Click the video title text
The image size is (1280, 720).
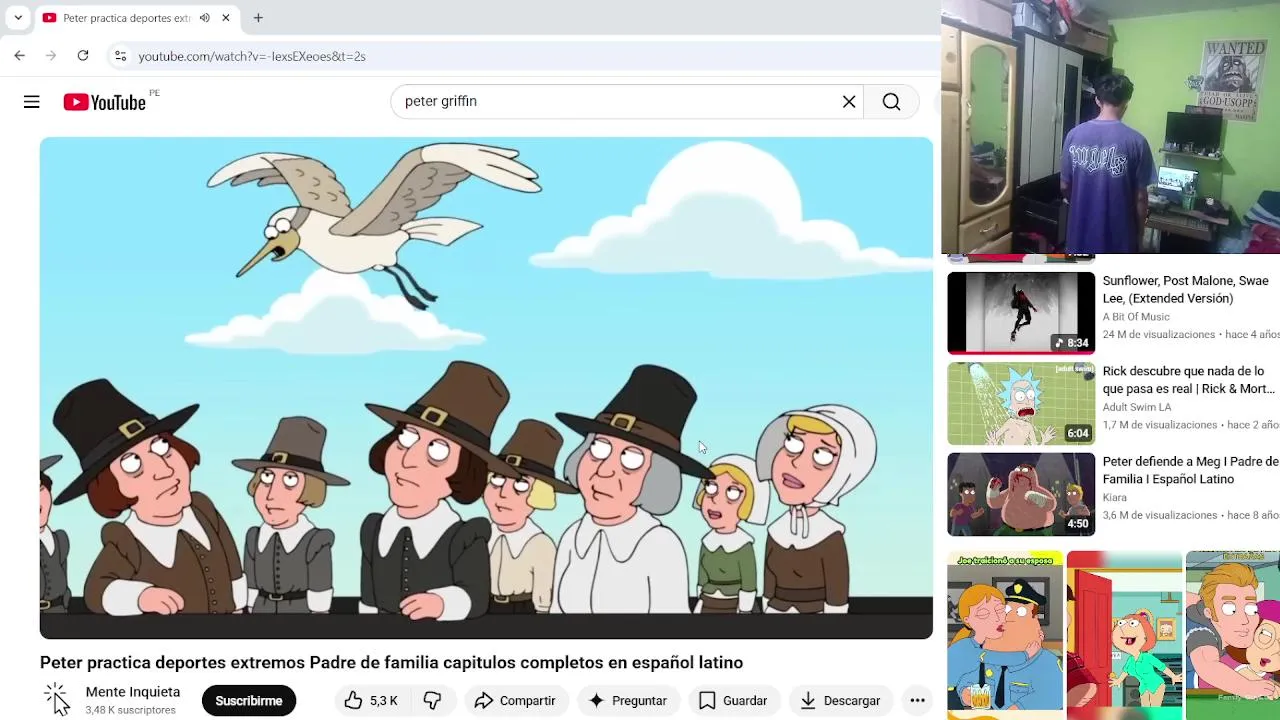click(x=391, y=663)
